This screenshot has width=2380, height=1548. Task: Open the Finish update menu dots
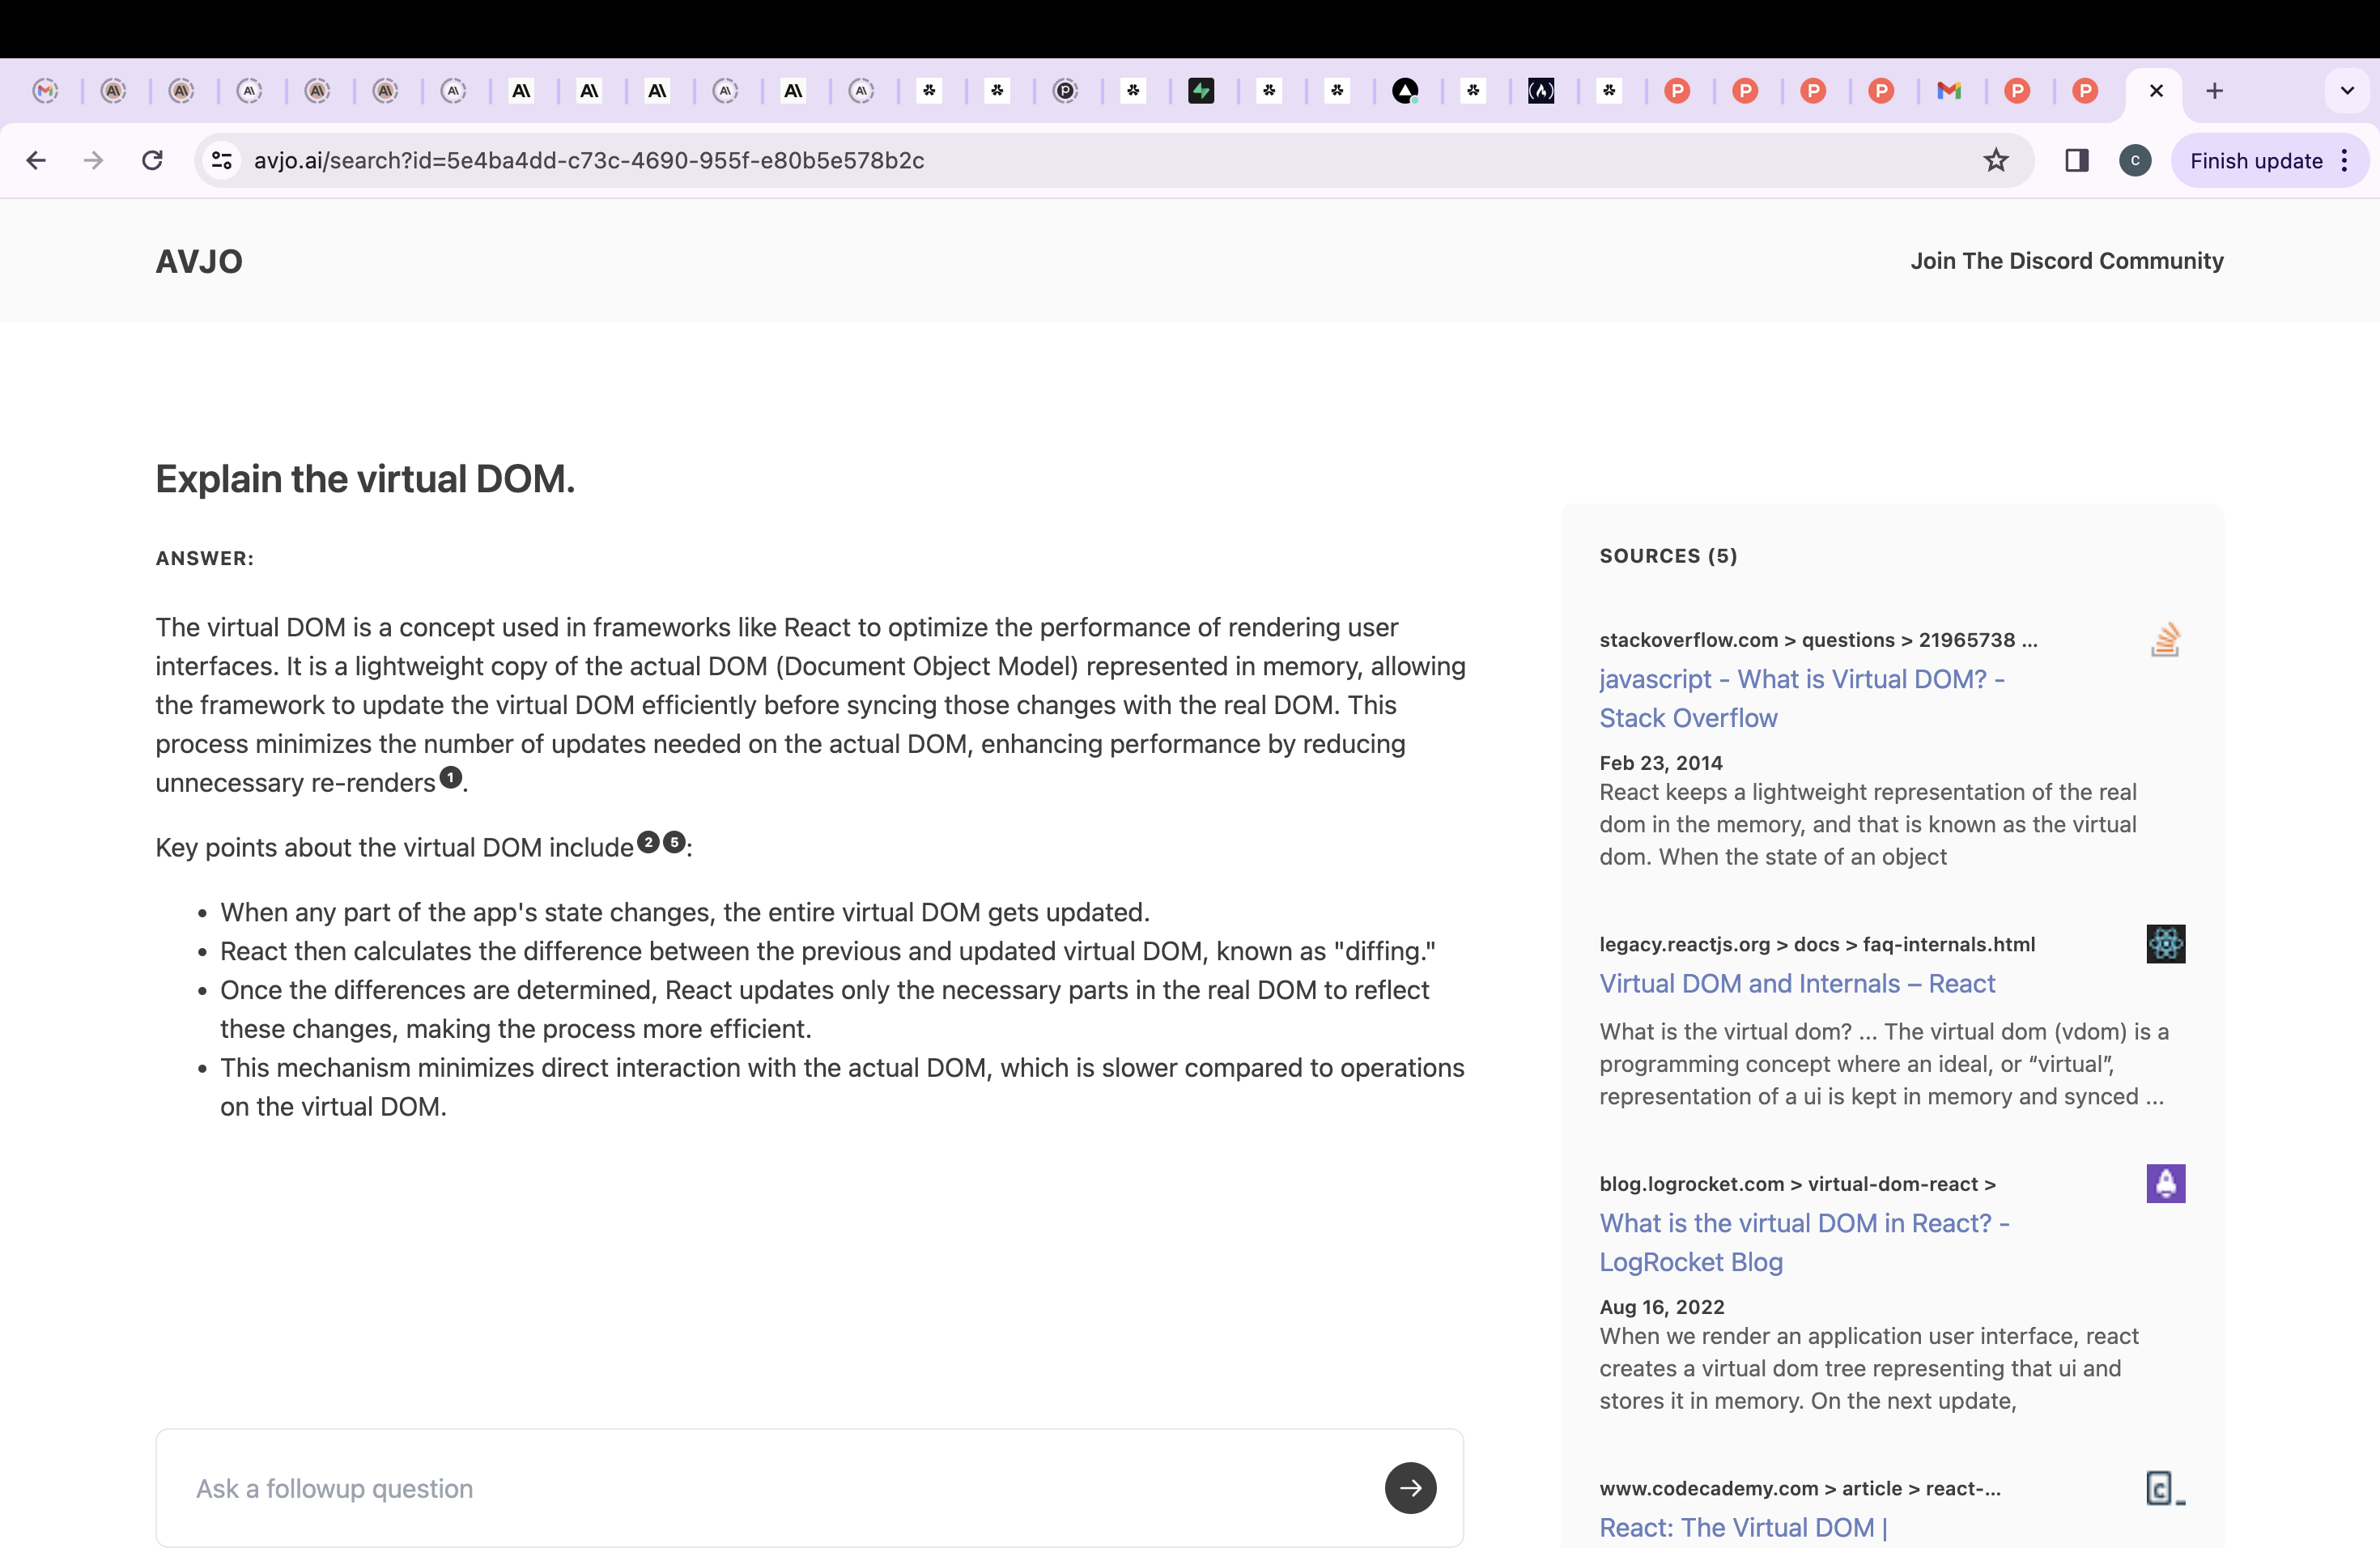(2345, 161)
